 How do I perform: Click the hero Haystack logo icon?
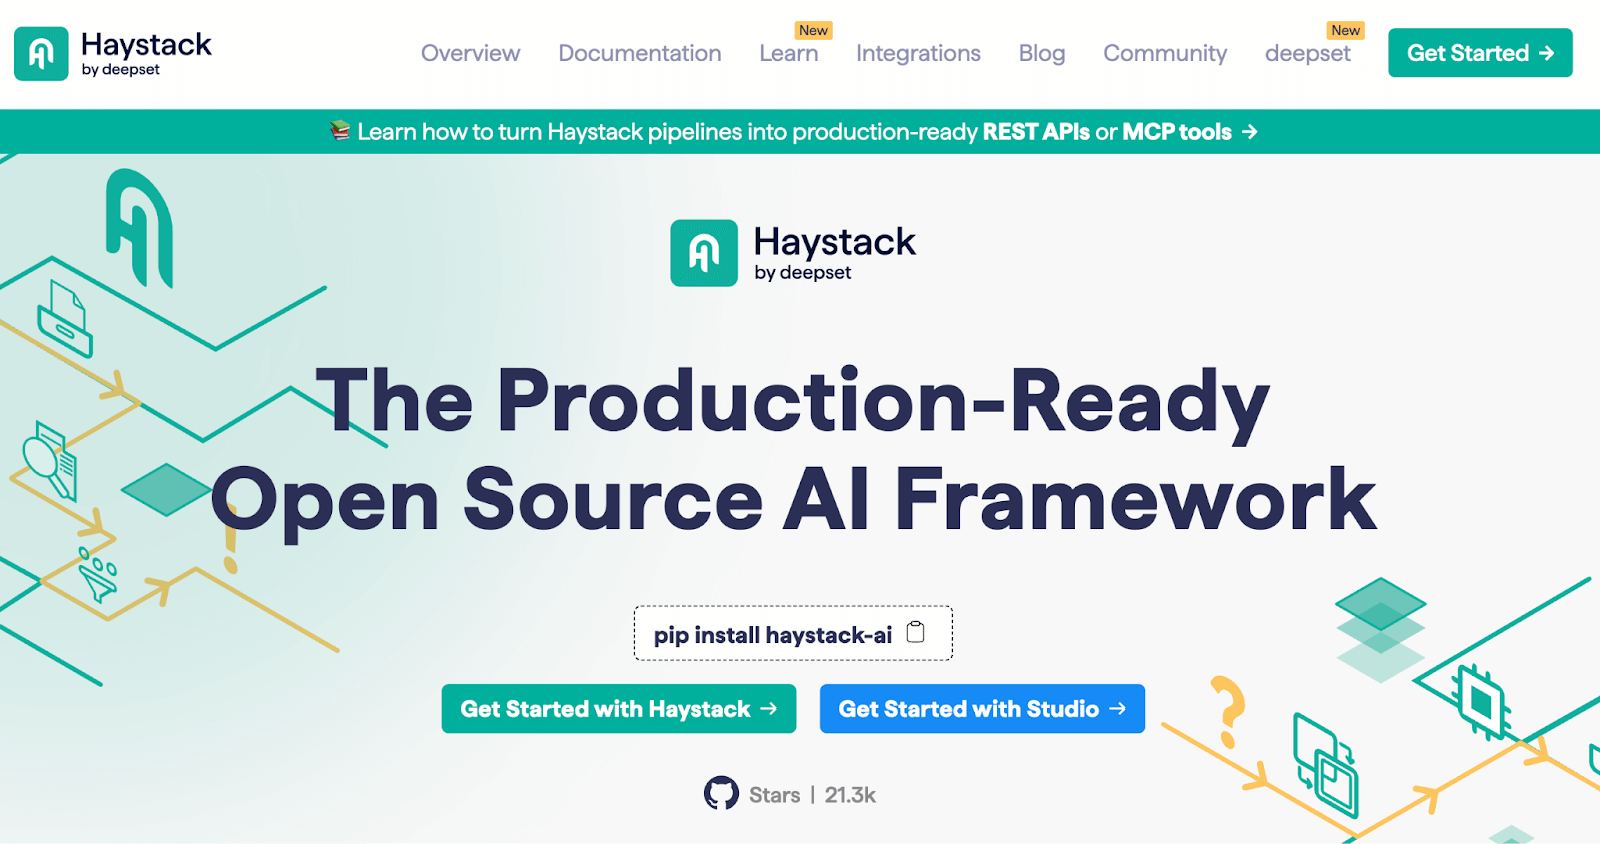click(704, 253)
